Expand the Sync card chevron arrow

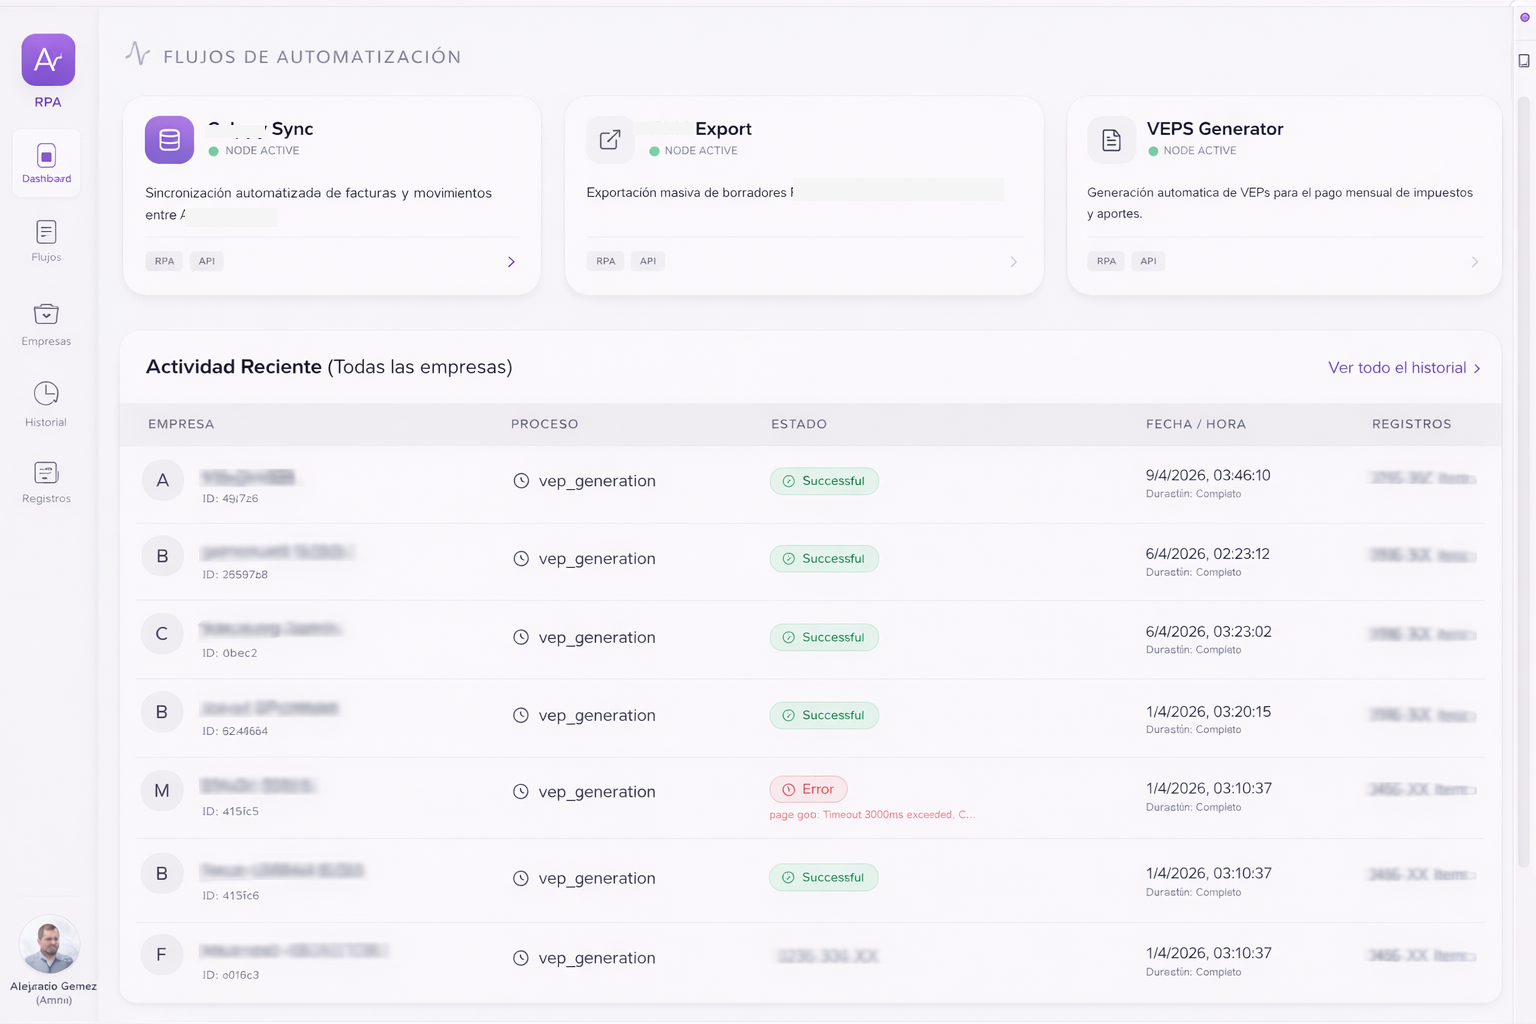click(x=511, y=262)
